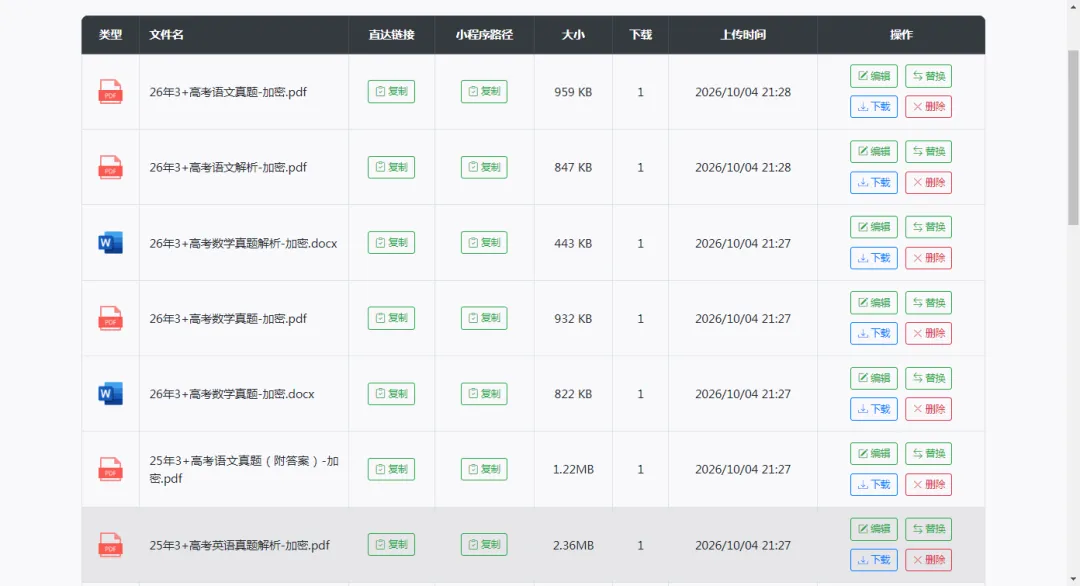Copy 小程序路径 for 26年3+高考语文真题-加密.pdf
Screen dimensions: 1080x586
[484, 92]
